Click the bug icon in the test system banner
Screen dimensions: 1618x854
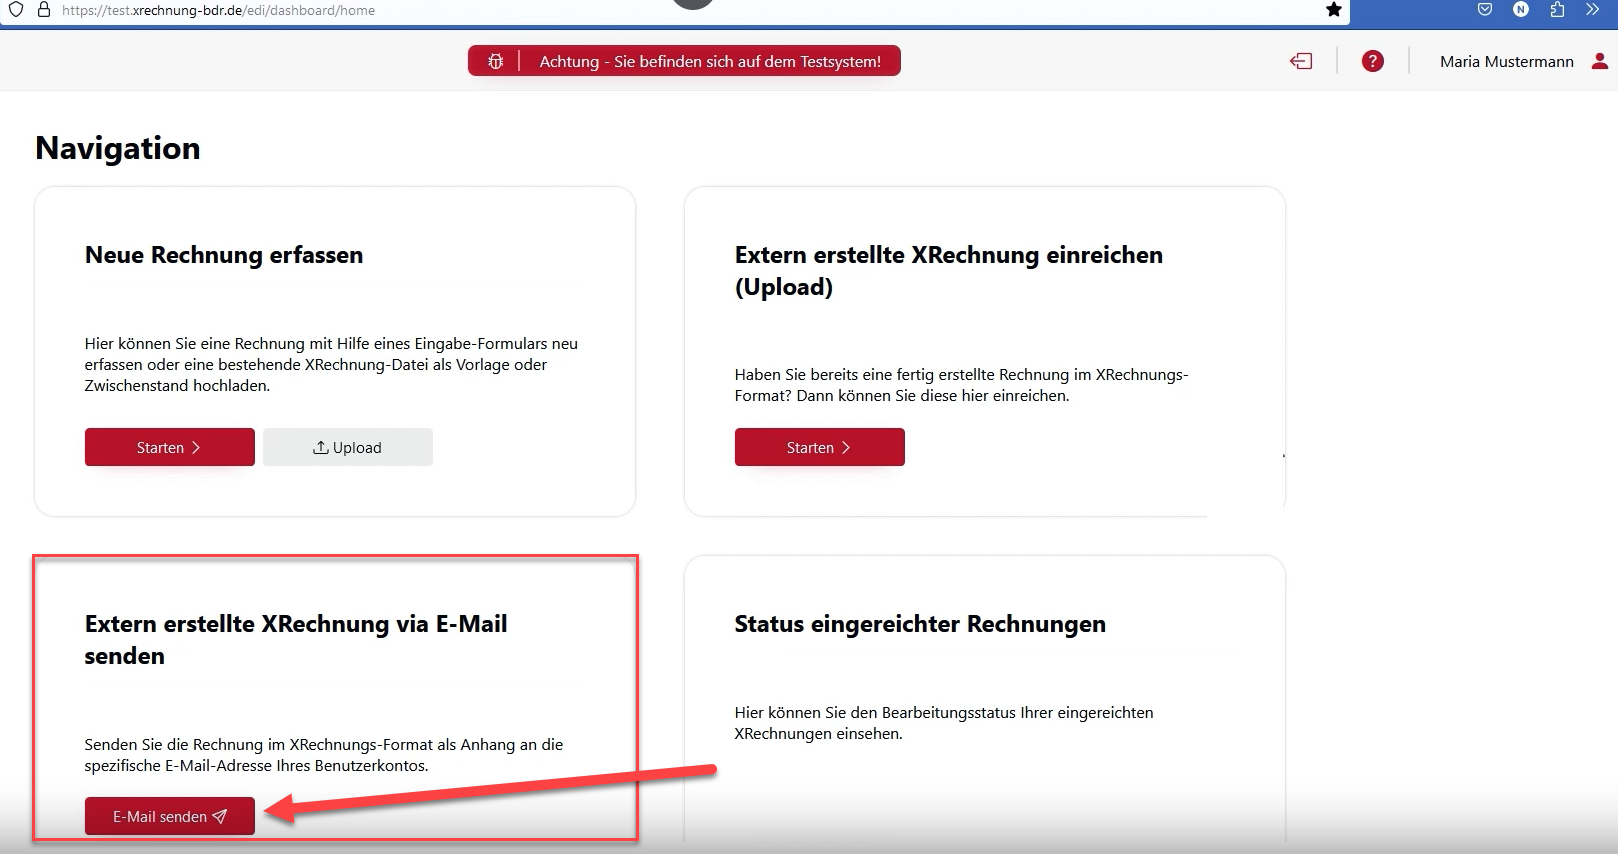[x=495, y=61]
